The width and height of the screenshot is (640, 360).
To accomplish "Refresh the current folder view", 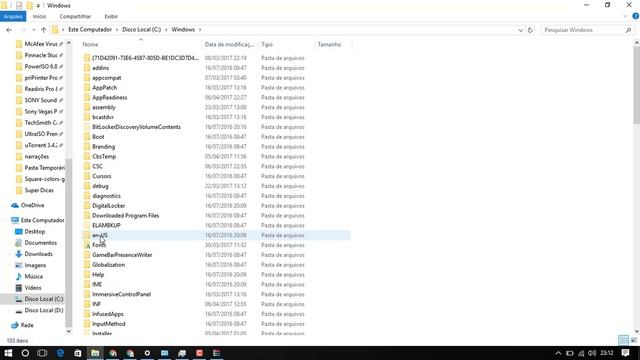I will [x=530, y=30].
